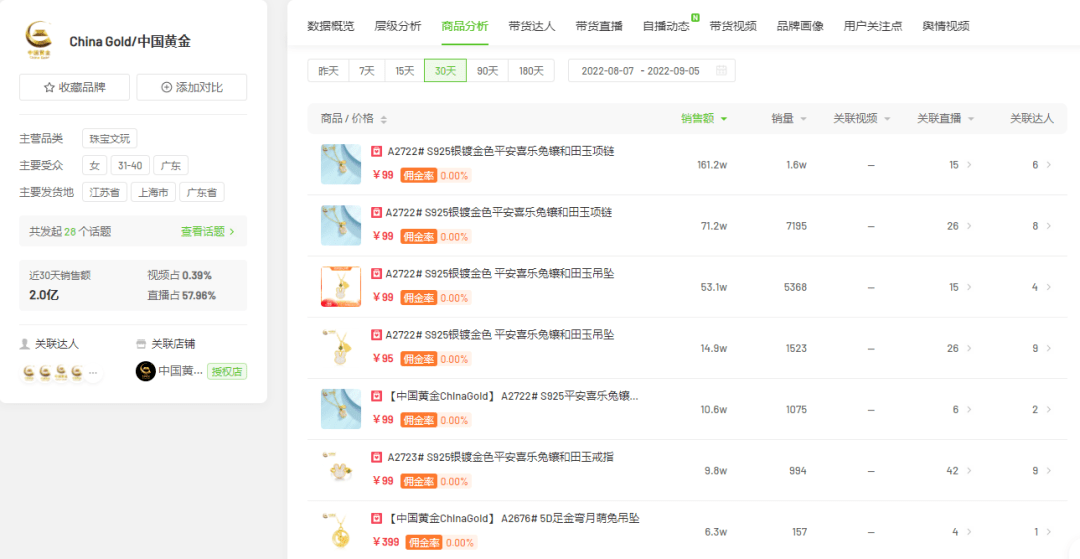
Task: Click the ¥399 price text
Action: coord(386,542)
